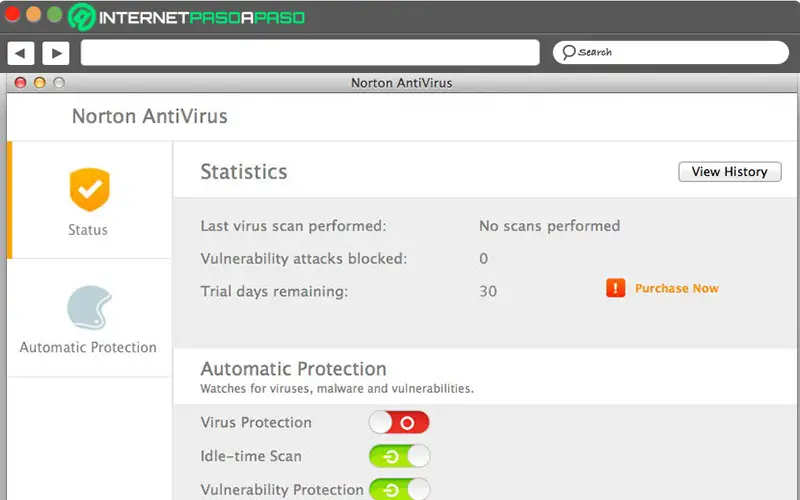Switch to the Automatic Protection tab

click(x=88, y=318)
